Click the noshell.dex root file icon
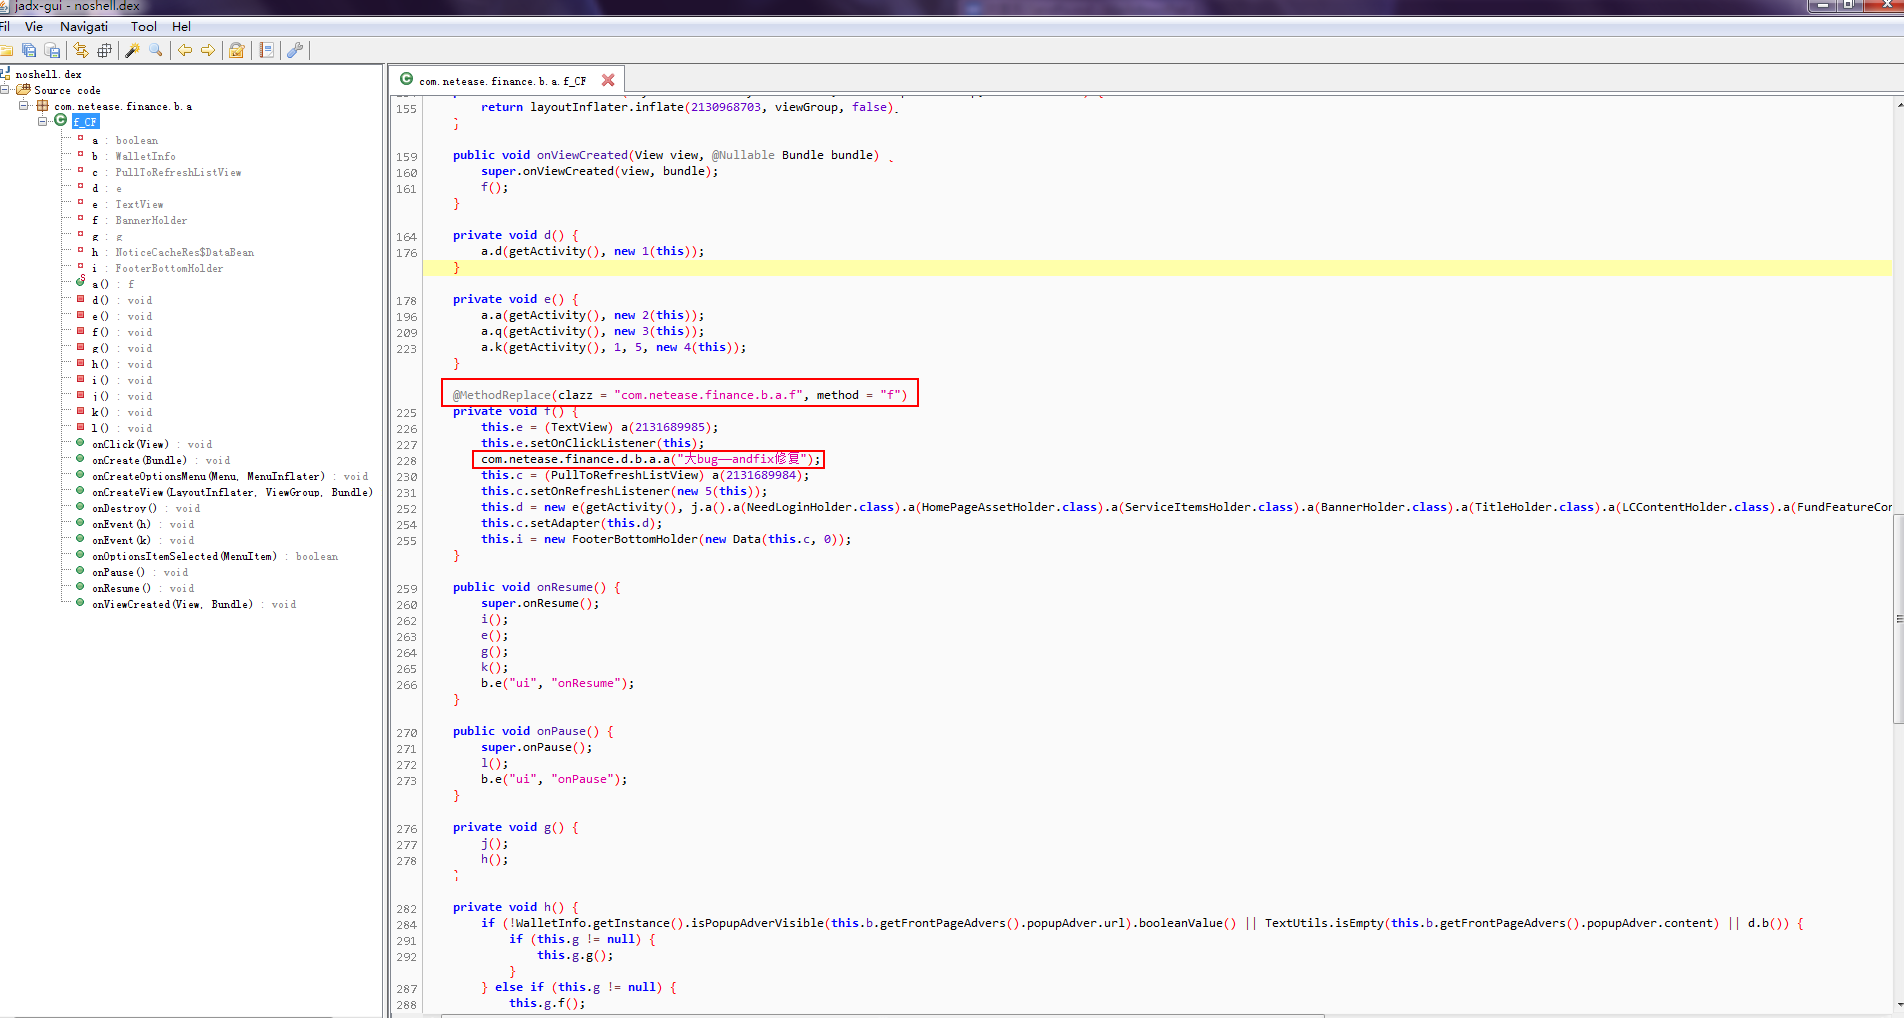The width and height of the screenshot is (1904, 1018). pos(5,73)
